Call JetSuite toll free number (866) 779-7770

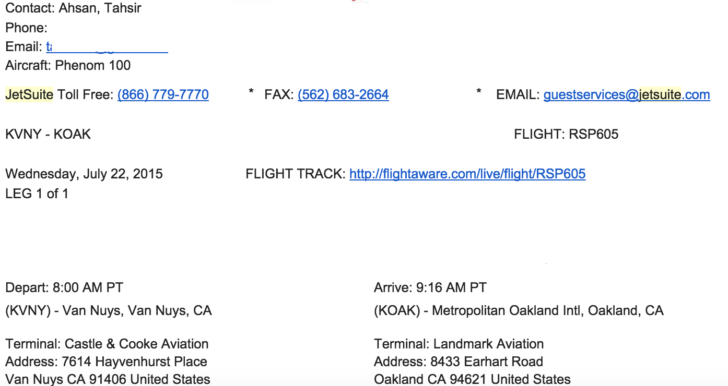tap(163, 95)
